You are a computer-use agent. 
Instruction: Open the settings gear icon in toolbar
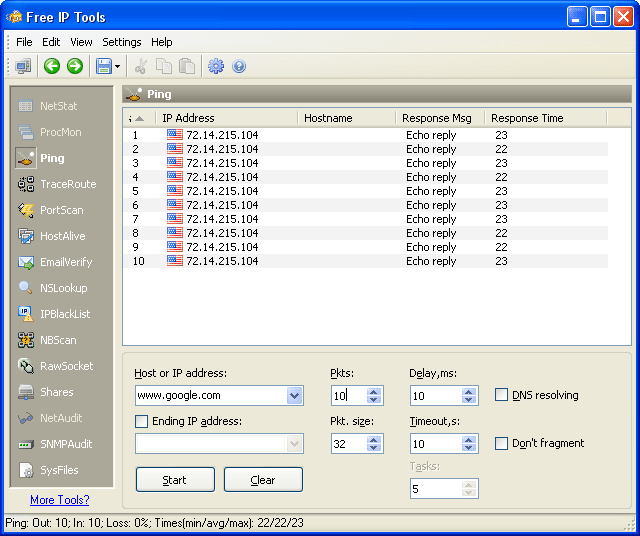pyautogui.click(x=215, y=66)
